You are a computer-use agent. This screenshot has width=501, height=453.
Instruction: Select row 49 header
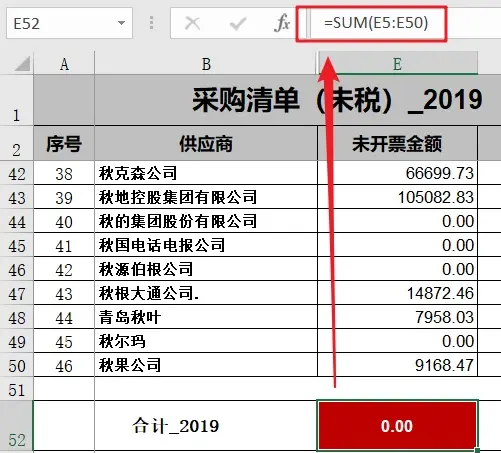tap(17, 341)
